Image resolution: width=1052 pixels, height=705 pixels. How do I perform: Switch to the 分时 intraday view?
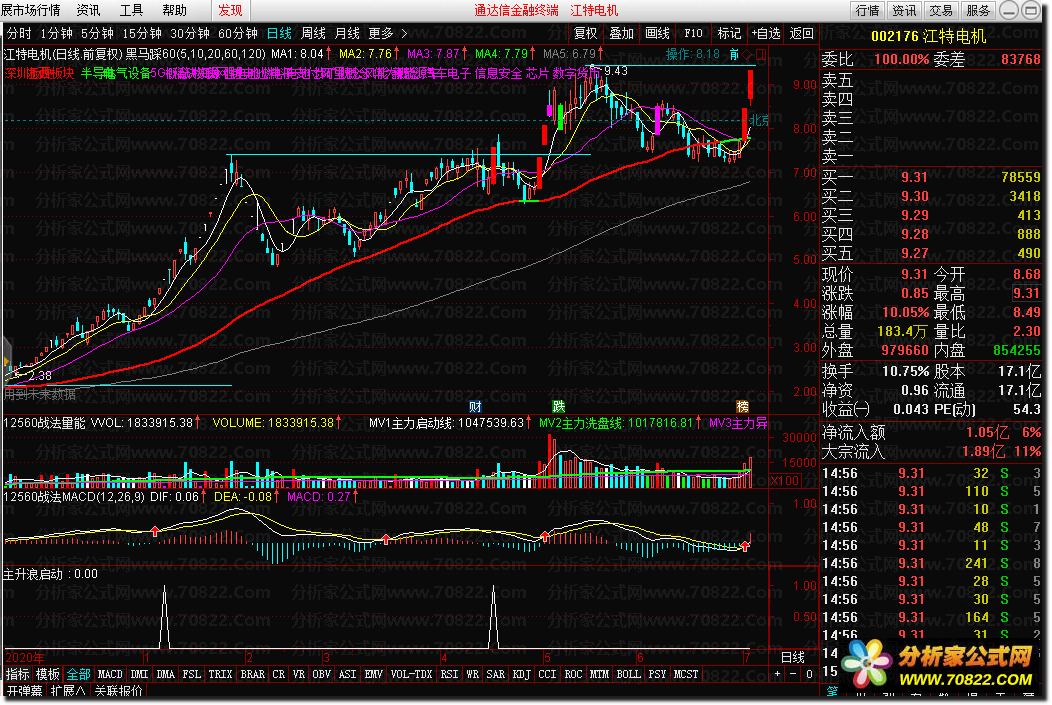19,33
